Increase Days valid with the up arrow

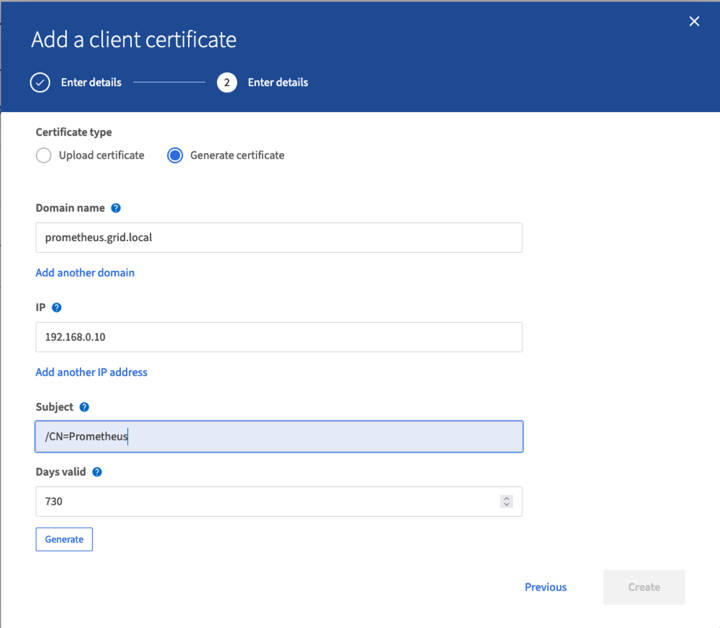pyautogui.click(x=507, y=498)
